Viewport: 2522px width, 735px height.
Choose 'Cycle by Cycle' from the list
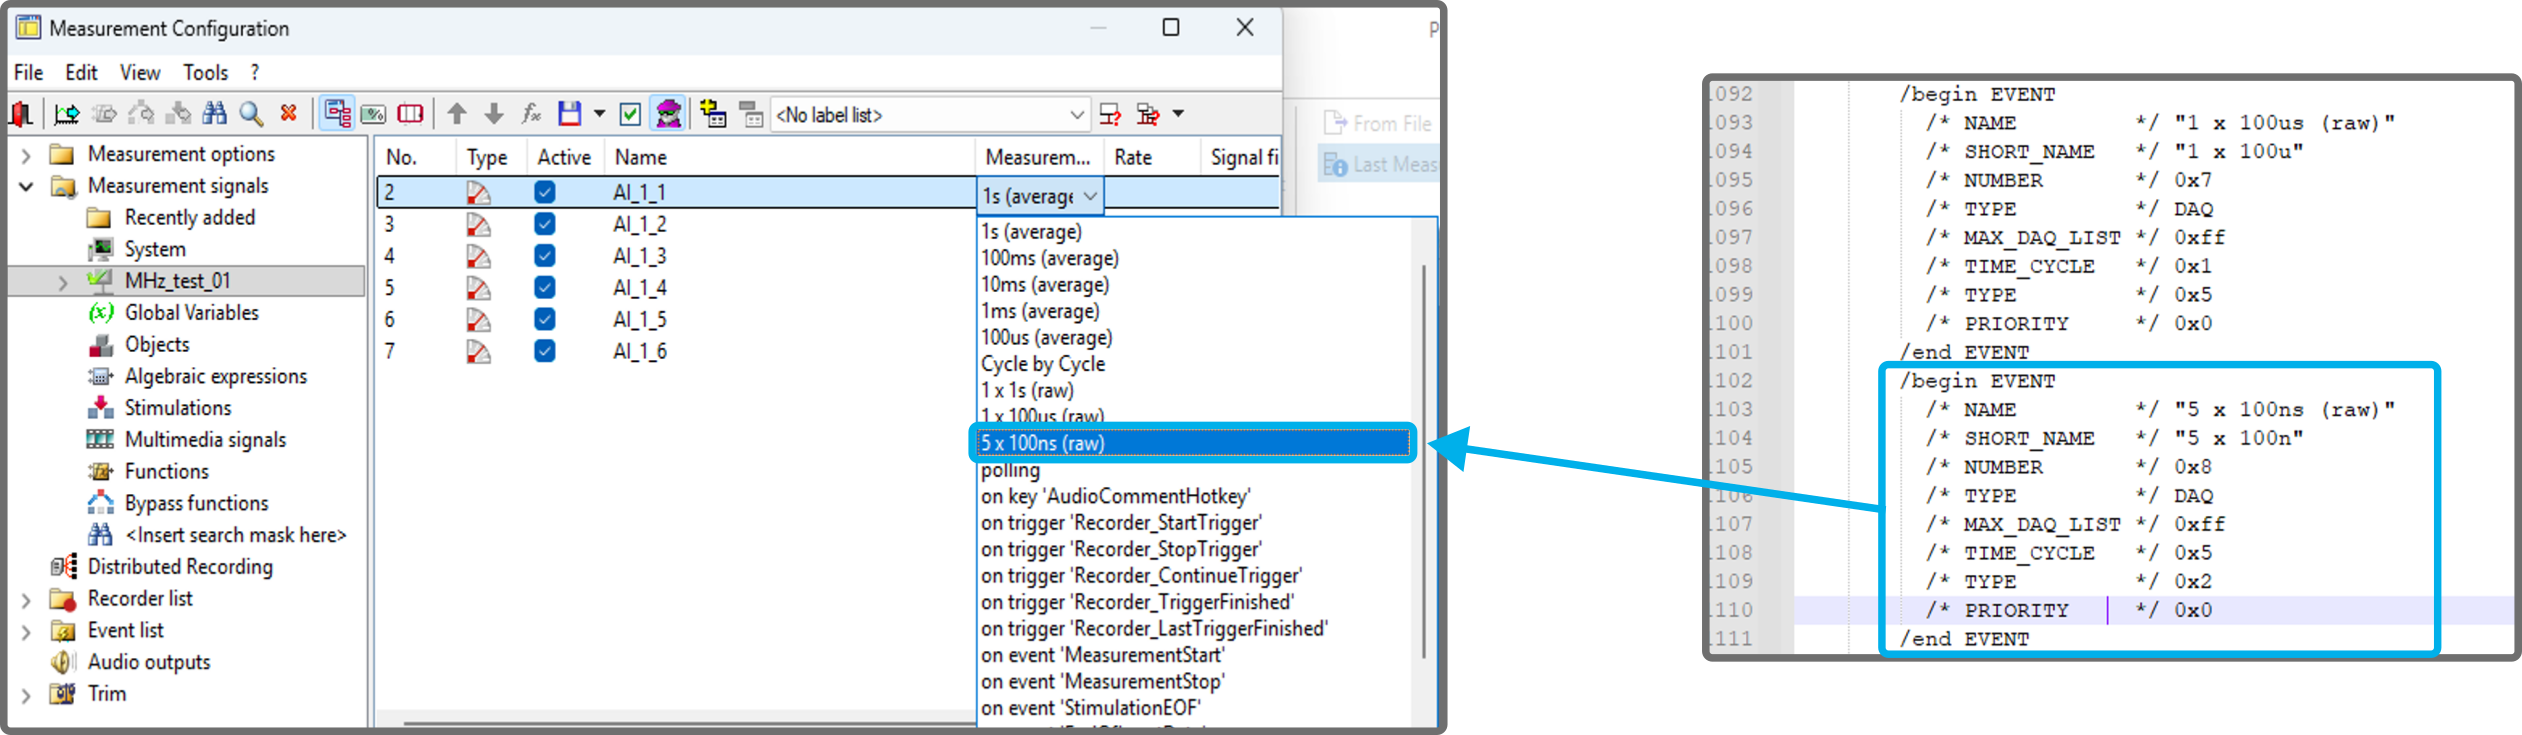pos(1043,364)
